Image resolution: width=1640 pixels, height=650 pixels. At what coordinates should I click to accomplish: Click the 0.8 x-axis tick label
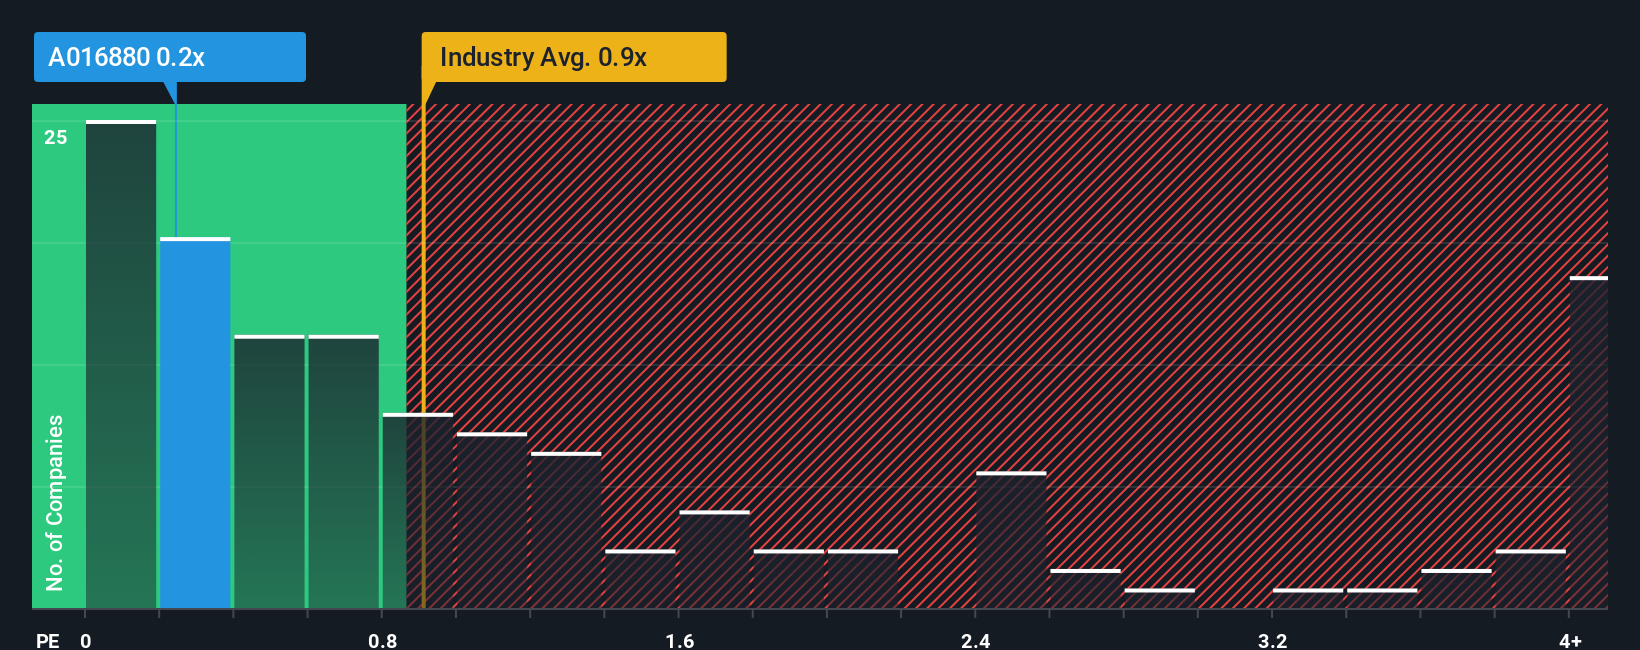[x=383, y=640]
